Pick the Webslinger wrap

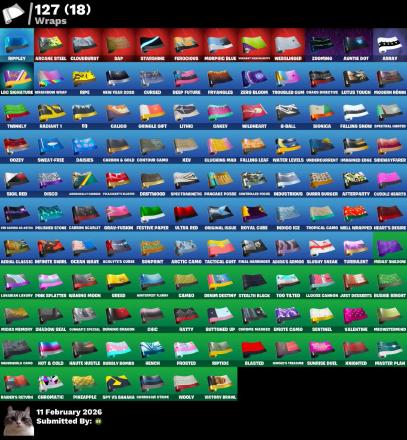pos(288,45)
